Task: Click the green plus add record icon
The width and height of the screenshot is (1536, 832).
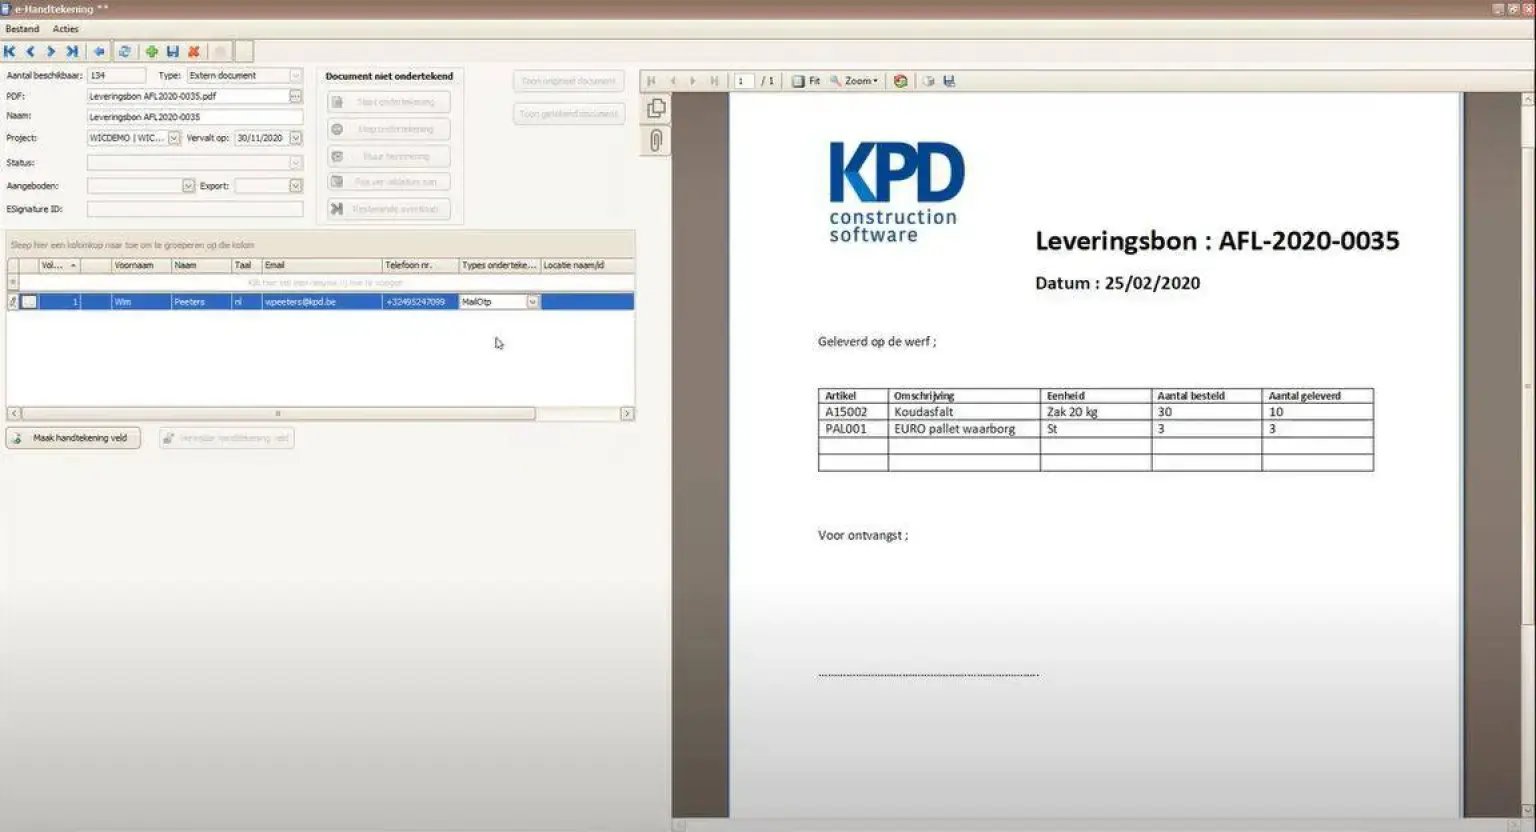Action: point(152,51)
